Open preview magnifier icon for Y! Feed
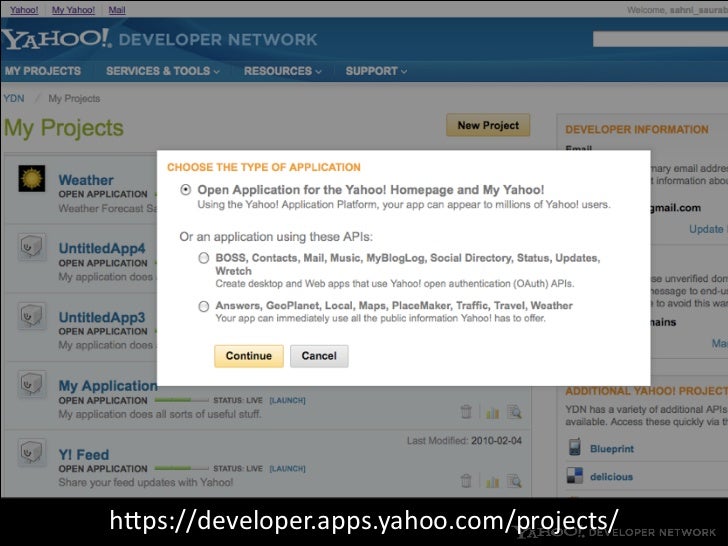 pos(514,481)
